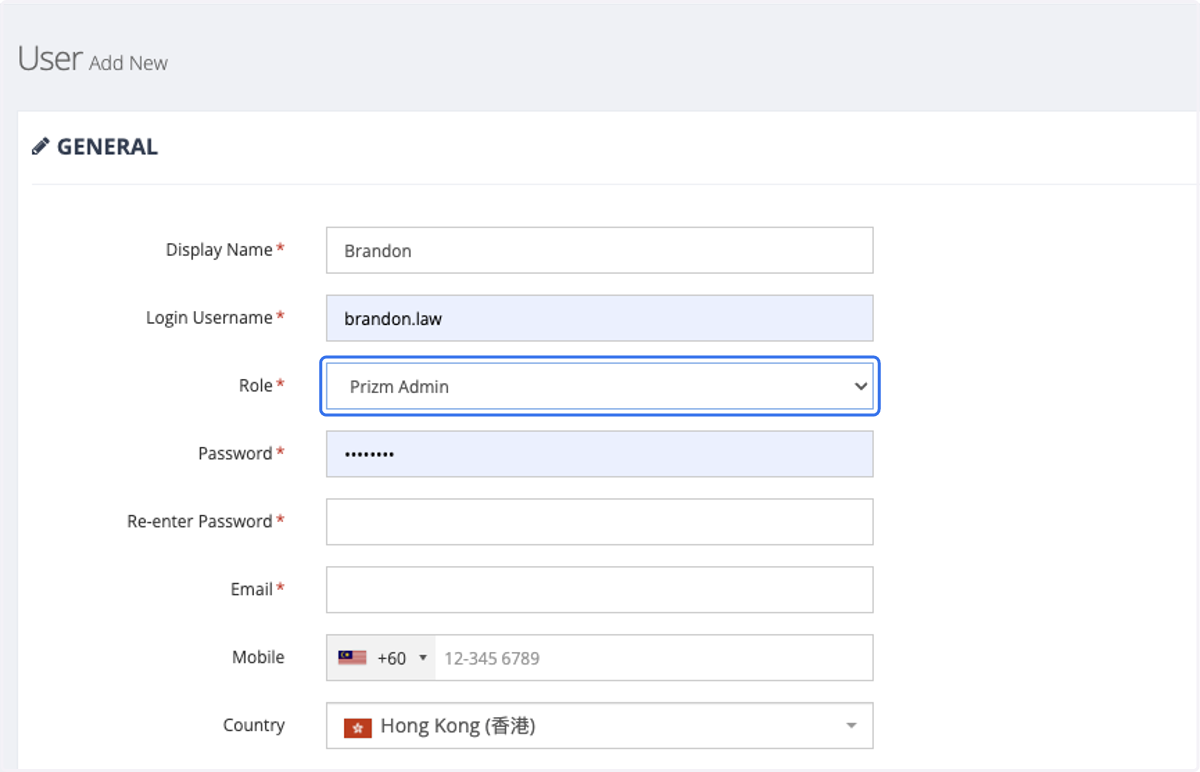Click the Mobile number input field
1200x772 pixels.
click(654, 658)
